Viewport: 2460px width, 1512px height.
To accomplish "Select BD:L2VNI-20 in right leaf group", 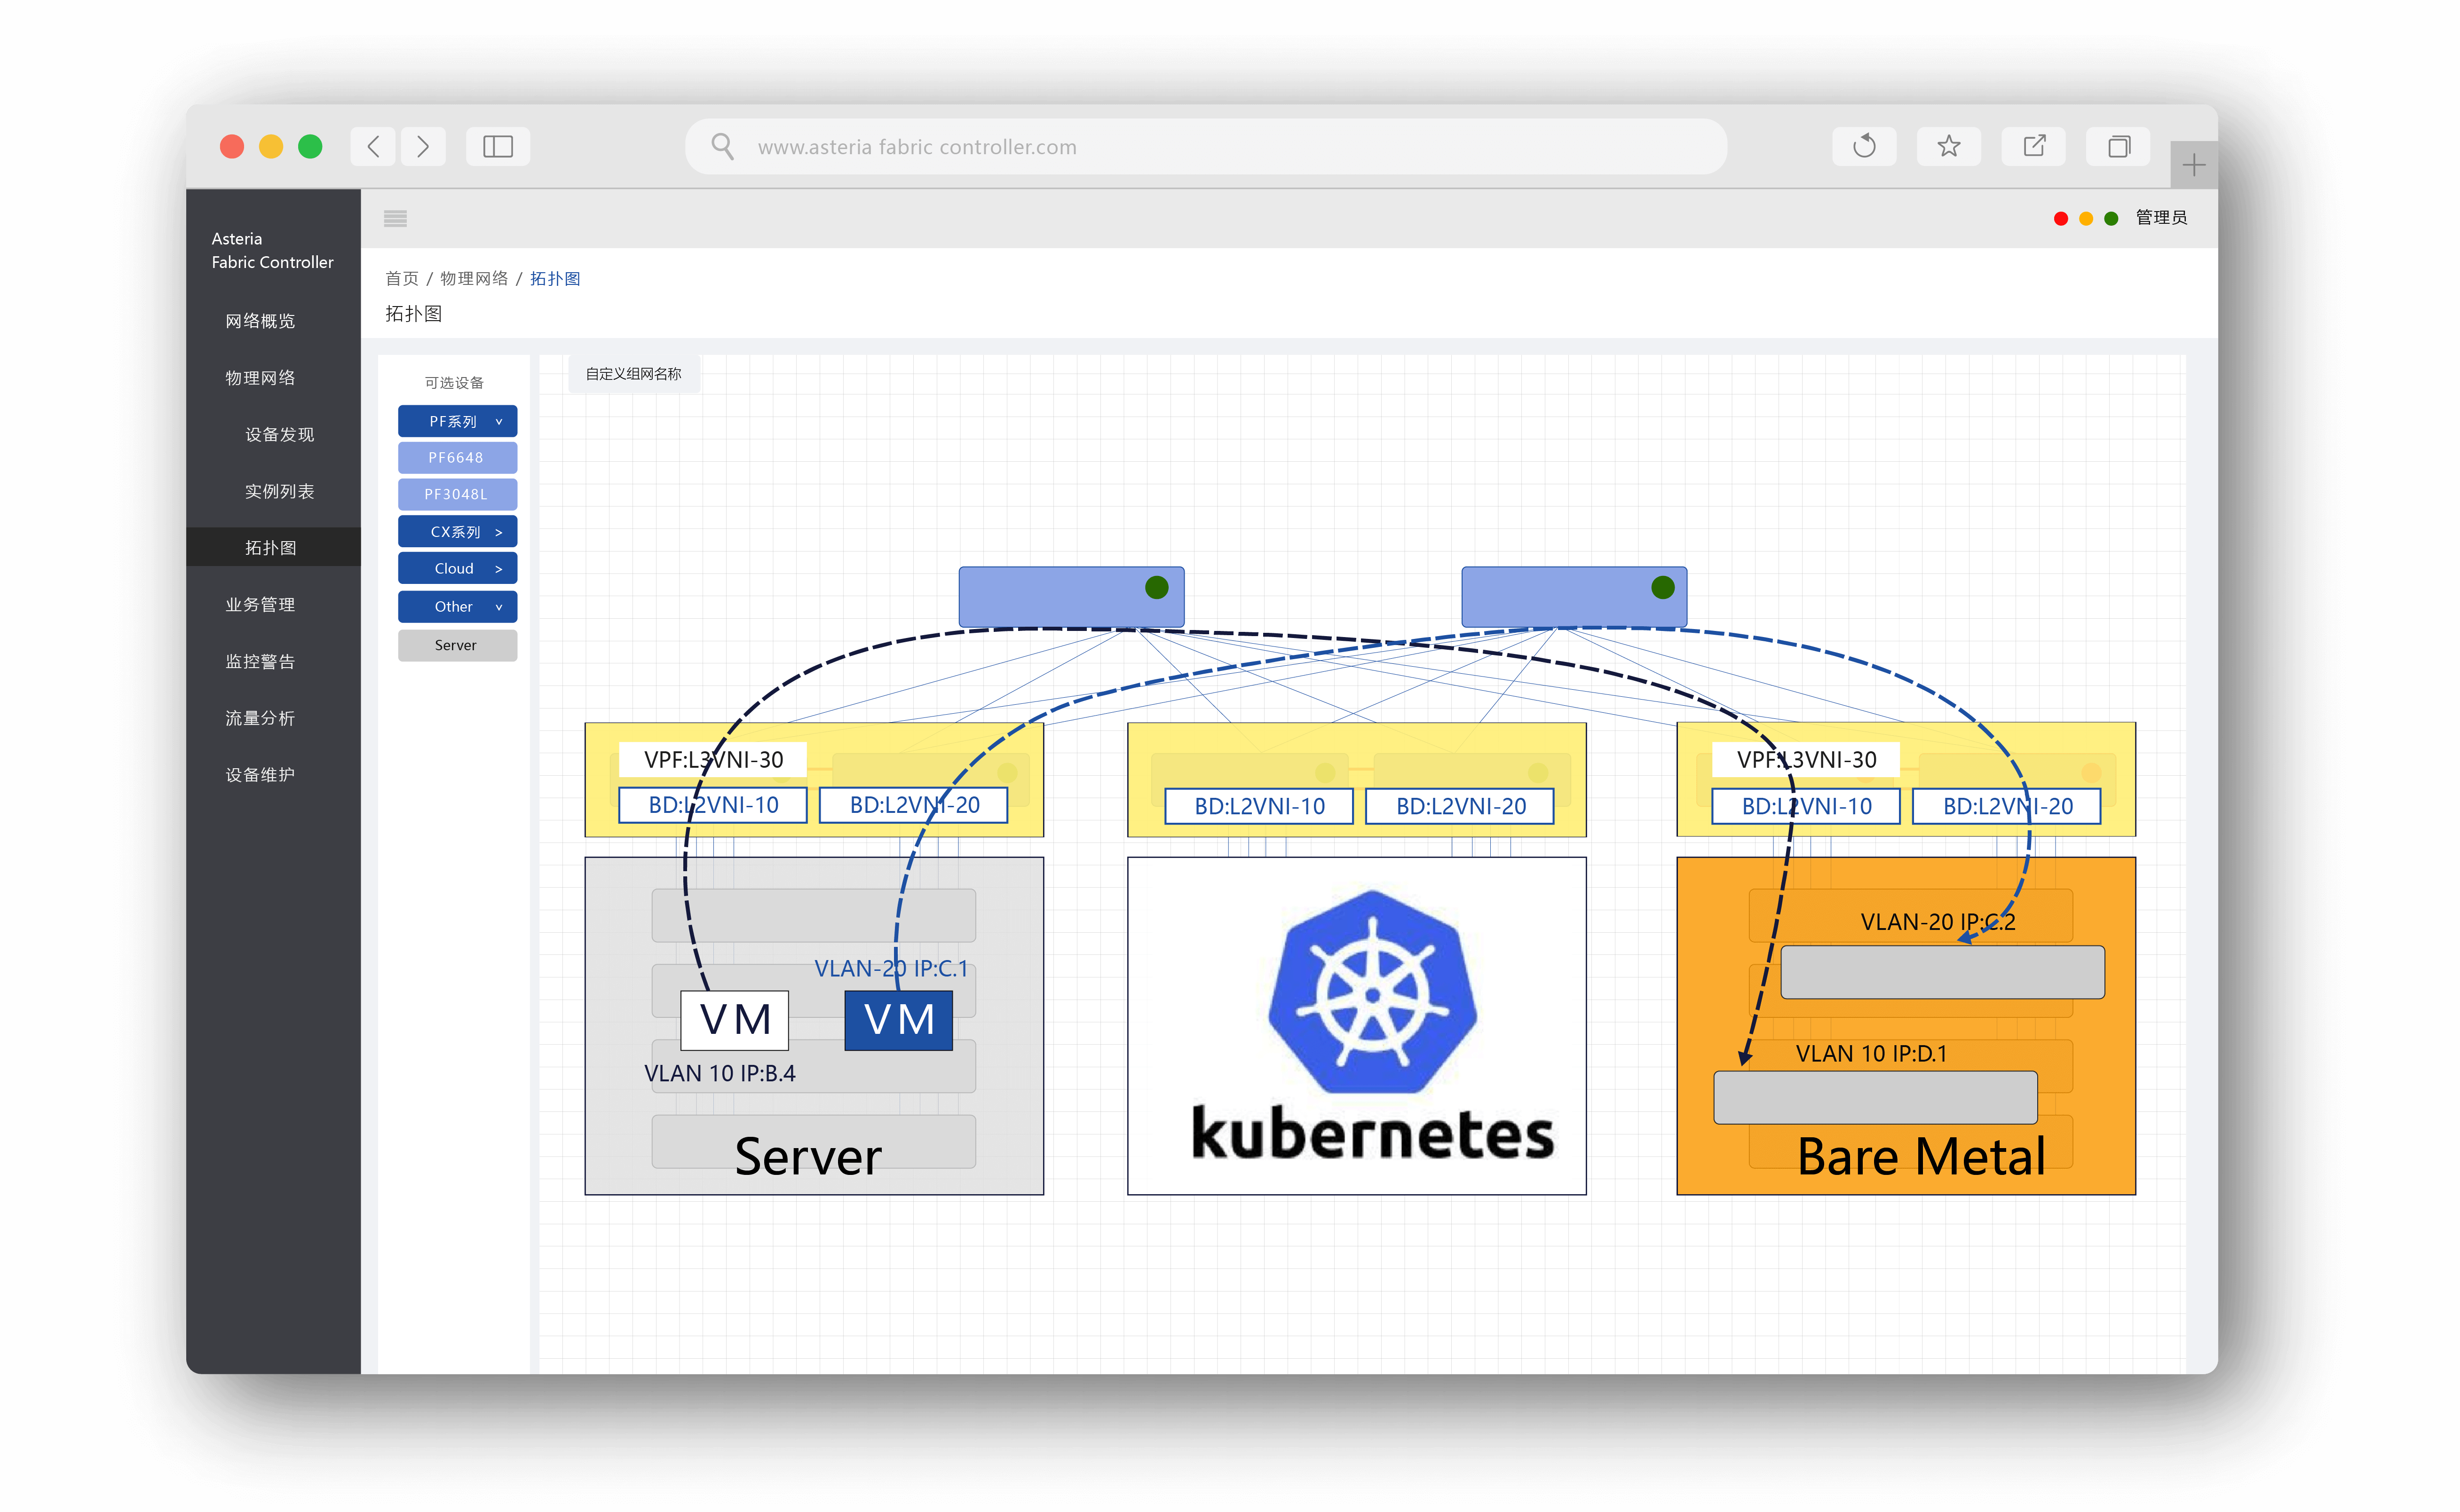I will pyautogui.click(x=2007, y=806).
